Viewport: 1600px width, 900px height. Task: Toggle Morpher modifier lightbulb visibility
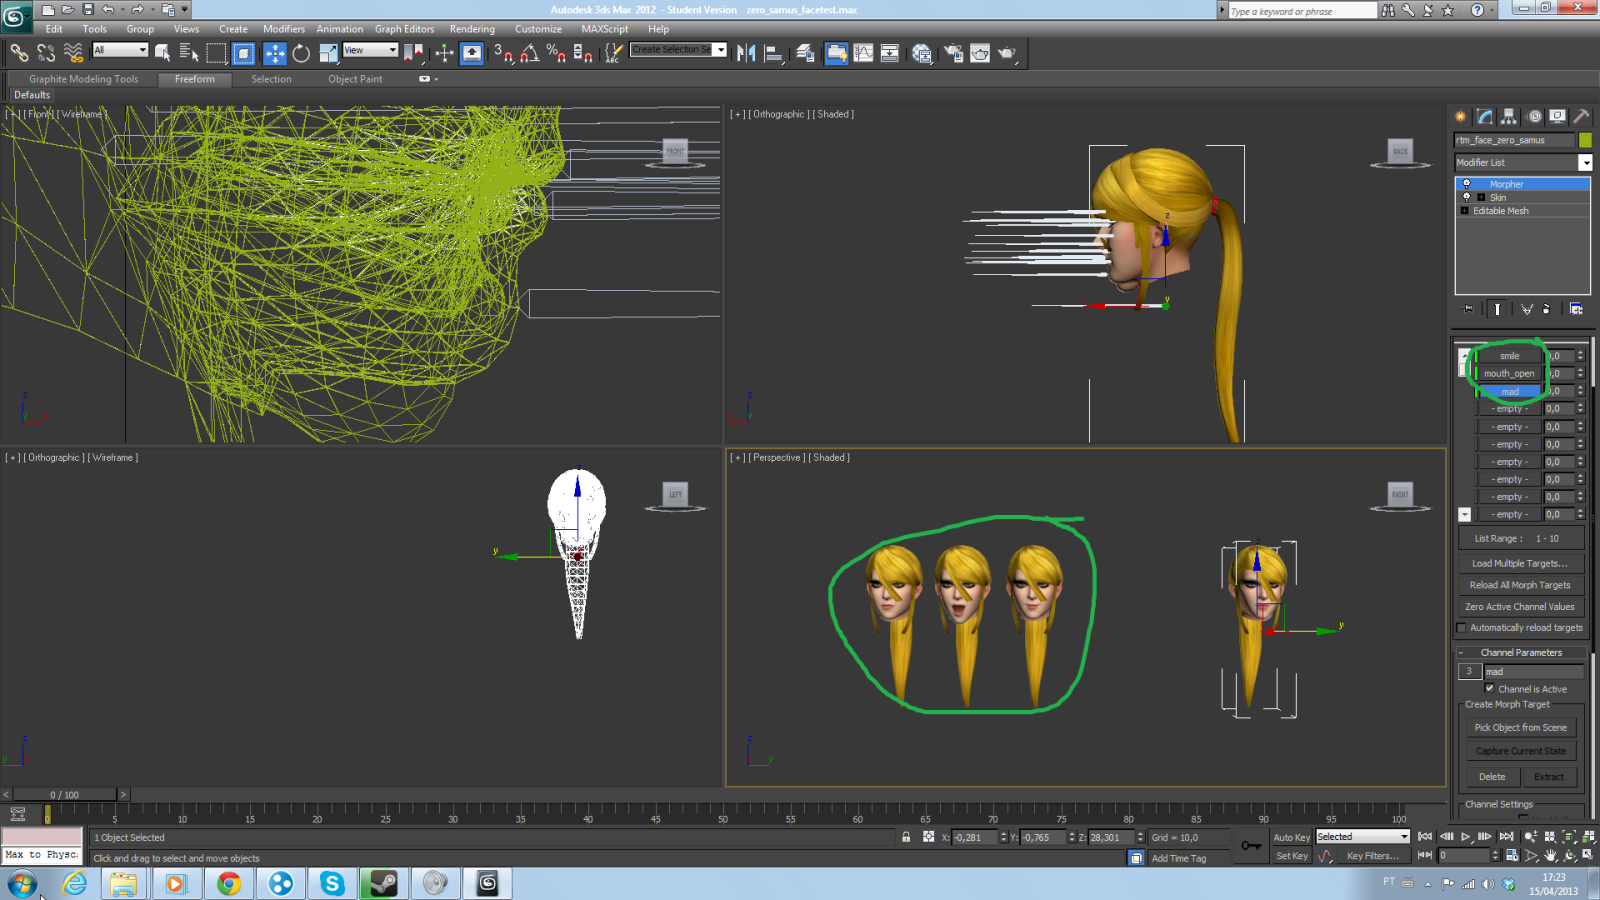(x=1467, y=184)
